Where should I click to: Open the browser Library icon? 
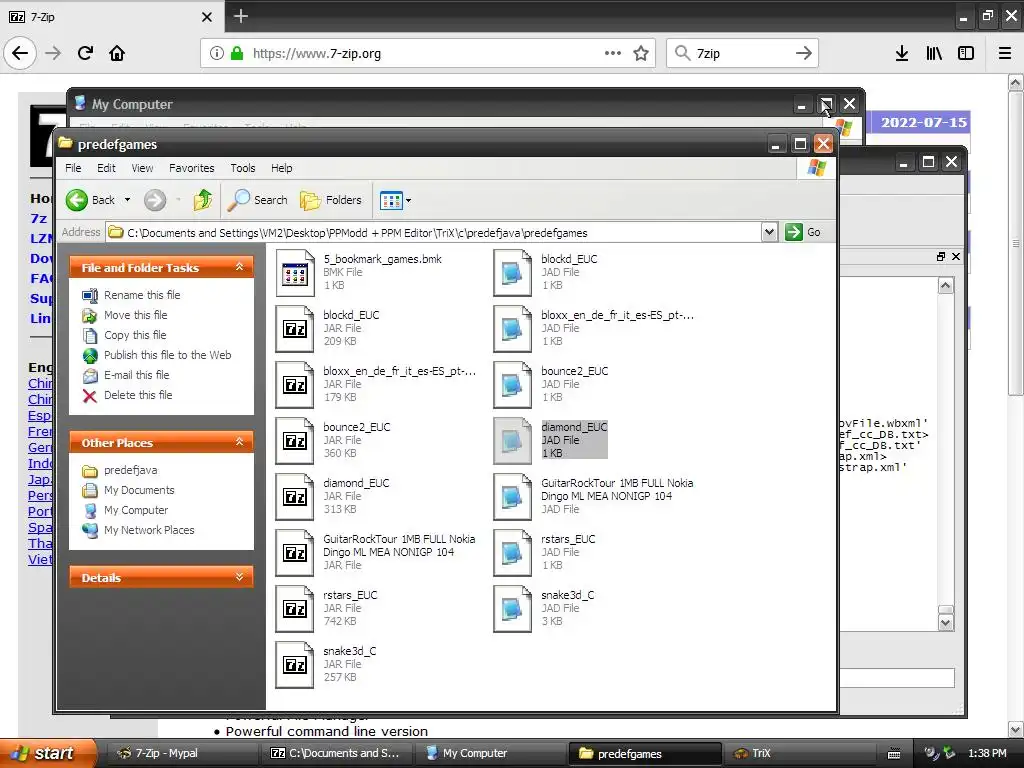click(x=934, y=53)
